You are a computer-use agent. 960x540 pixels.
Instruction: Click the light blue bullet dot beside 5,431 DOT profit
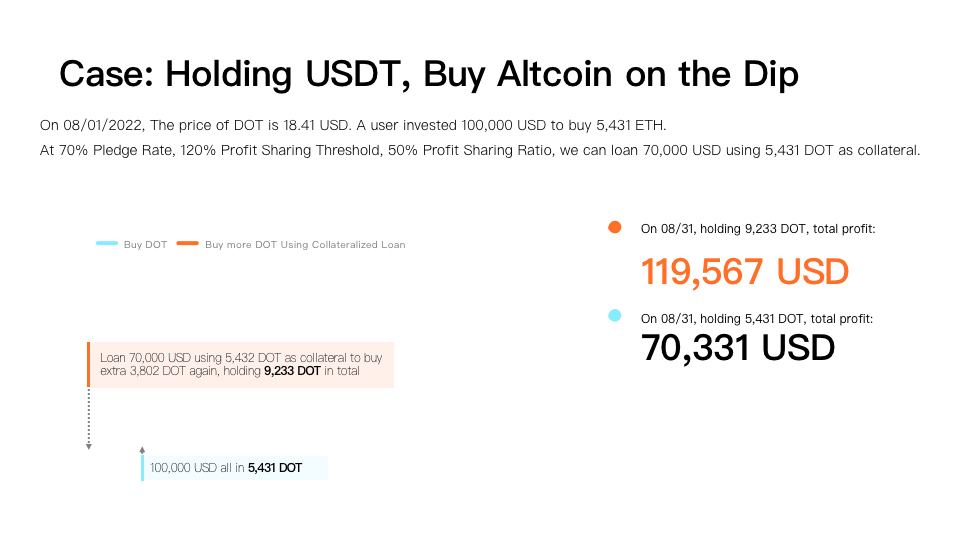615,315
